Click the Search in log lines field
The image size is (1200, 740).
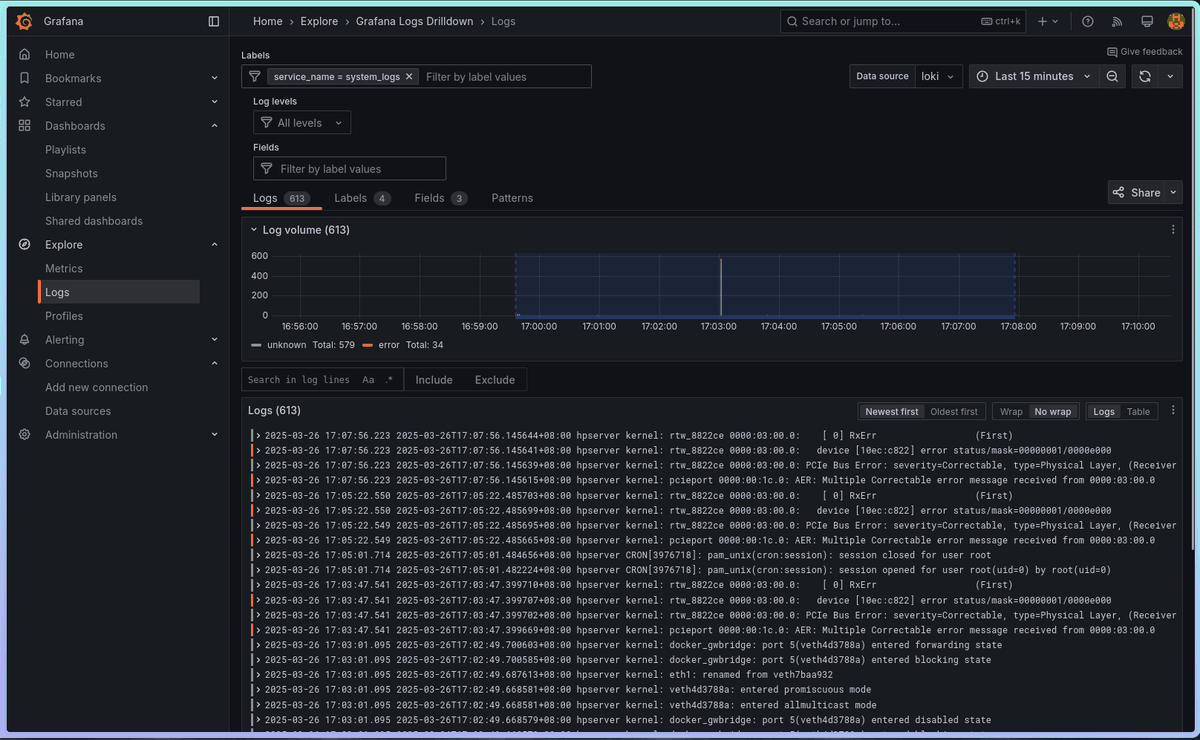pyautogui.click(x=299, y=380)
